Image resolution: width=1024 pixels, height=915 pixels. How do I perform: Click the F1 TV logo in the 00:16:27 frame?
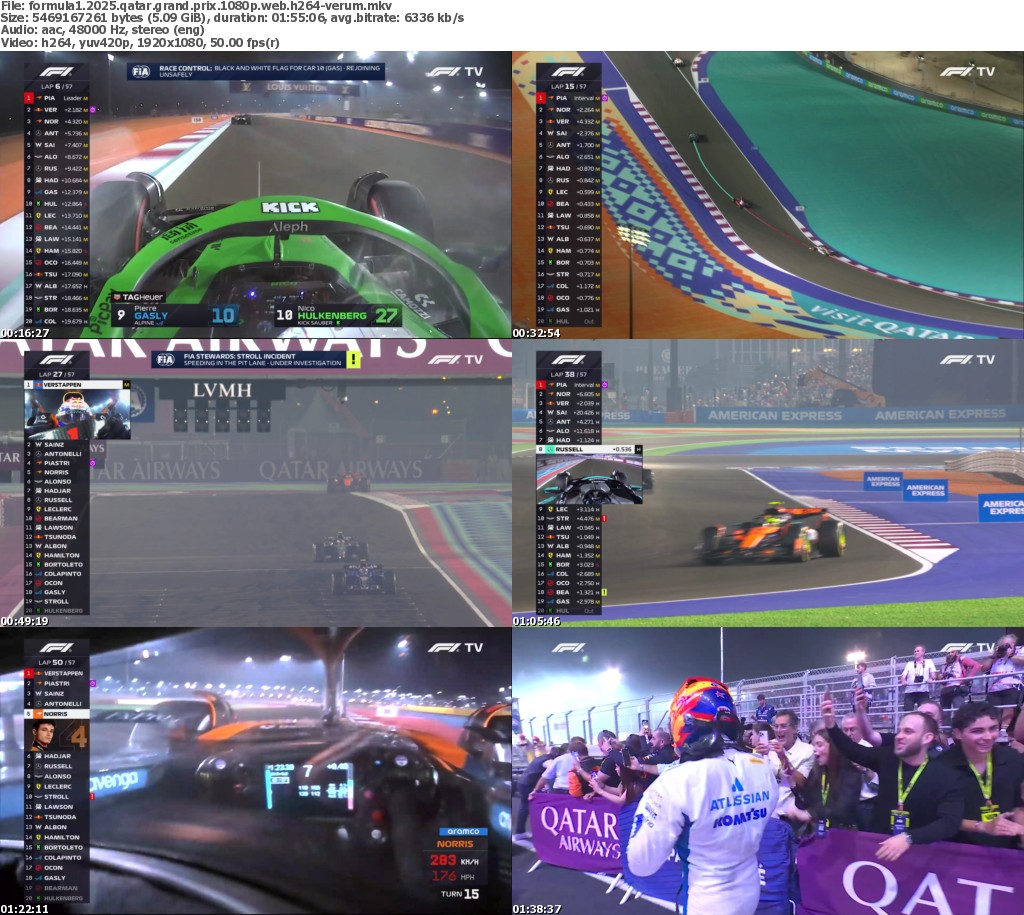tap(455, 72)
